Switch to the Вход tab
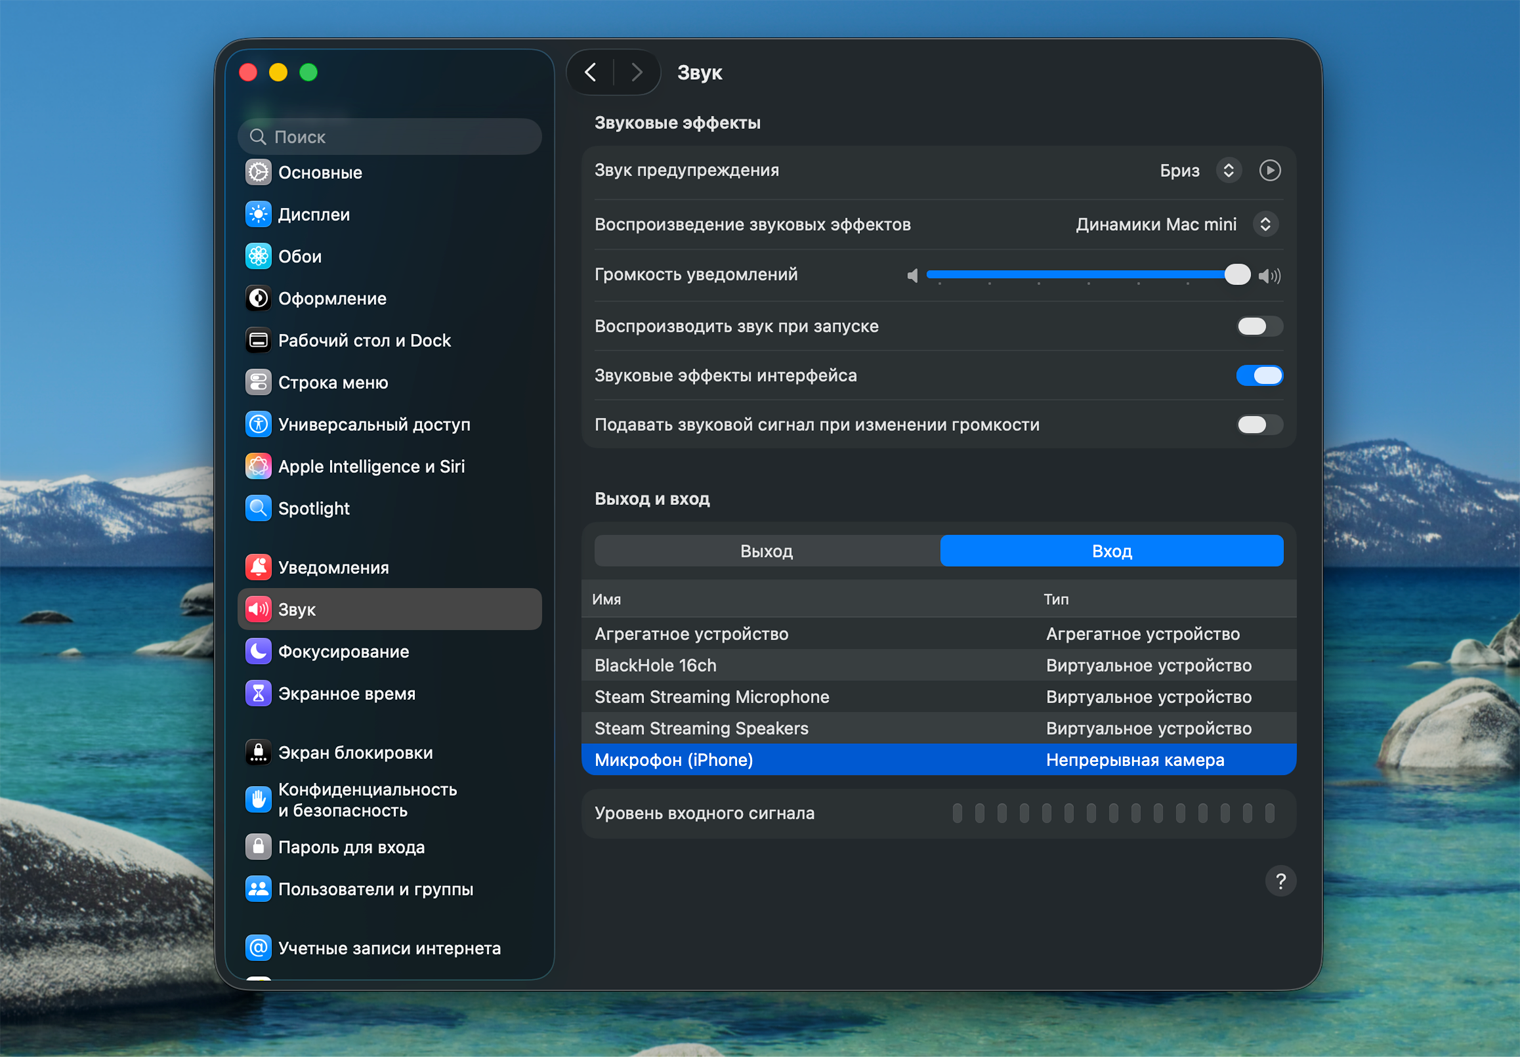 point(1112,551)
